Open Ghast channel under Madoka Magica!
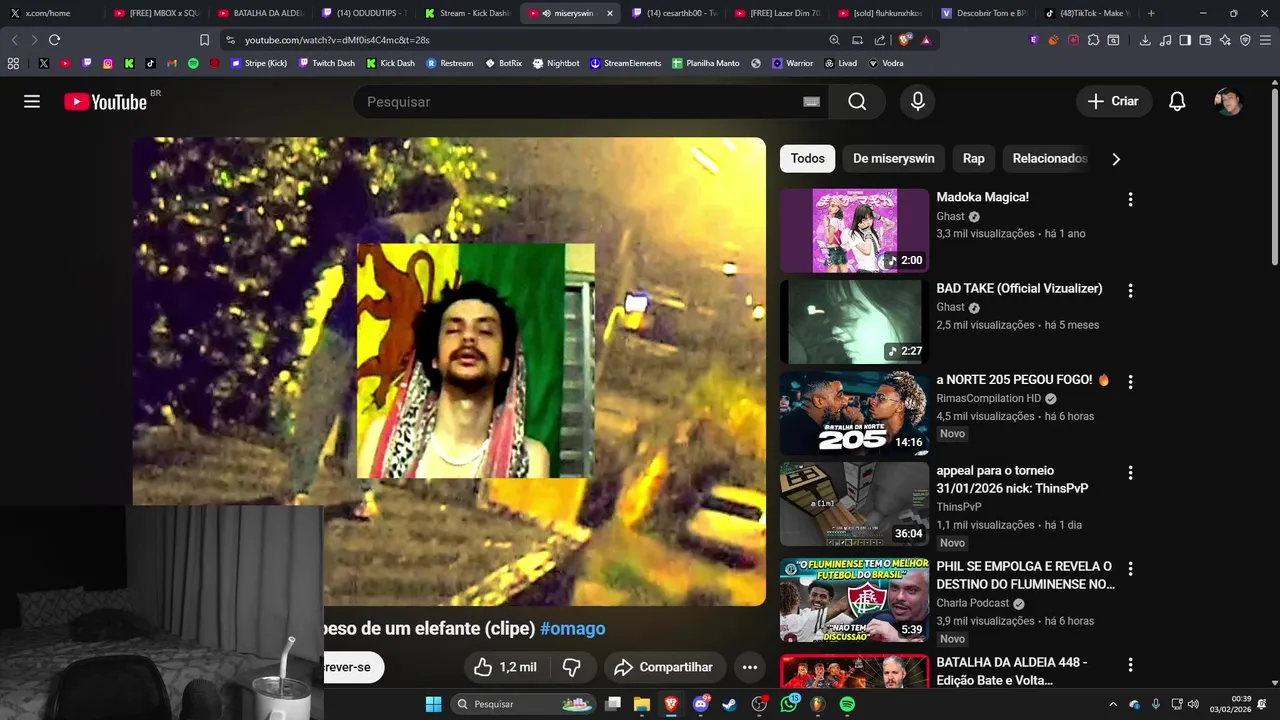The height and width of the screenshot is (720, 1280). coord(950,216)
